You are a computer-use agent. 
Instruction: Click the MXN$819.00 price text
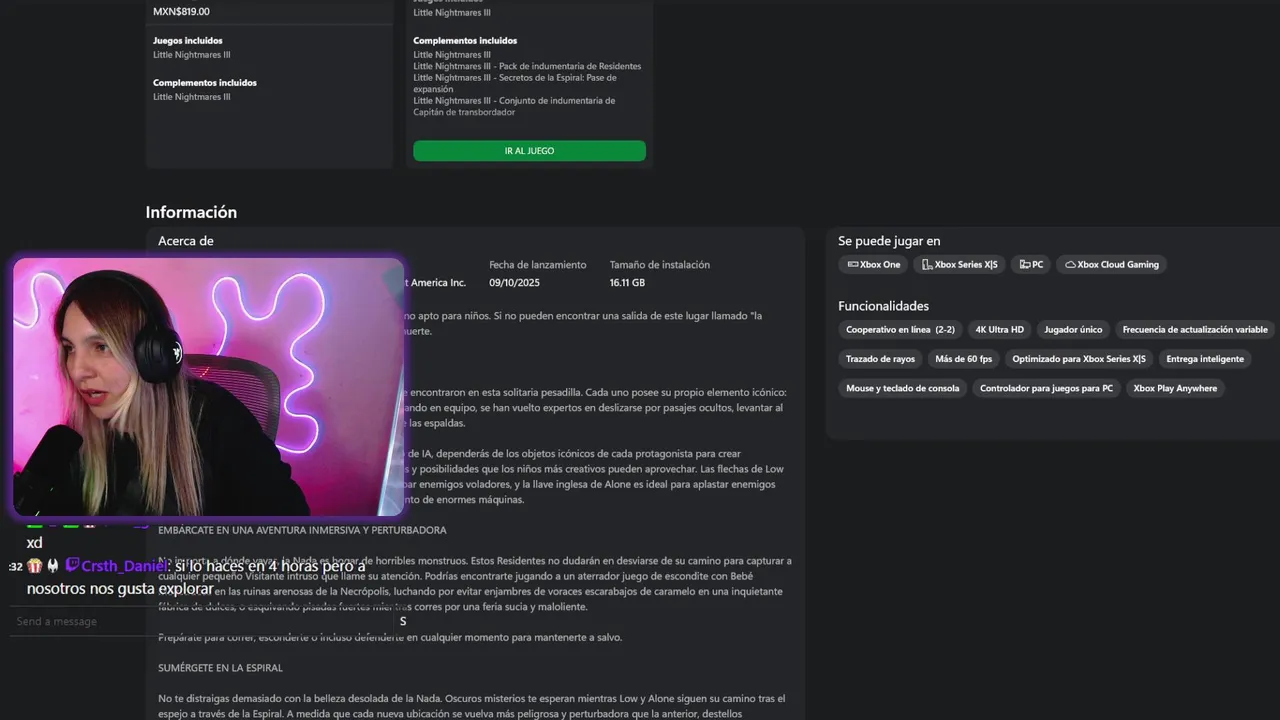click(x=181, y=12)
